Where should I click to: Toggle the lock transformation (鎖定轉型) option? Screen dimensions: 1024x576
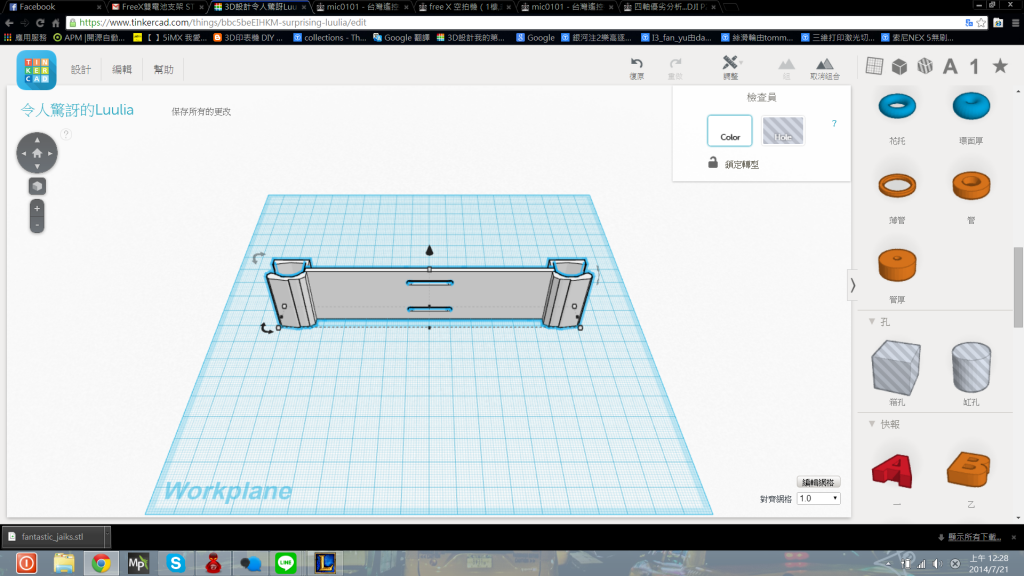(733, 163)
